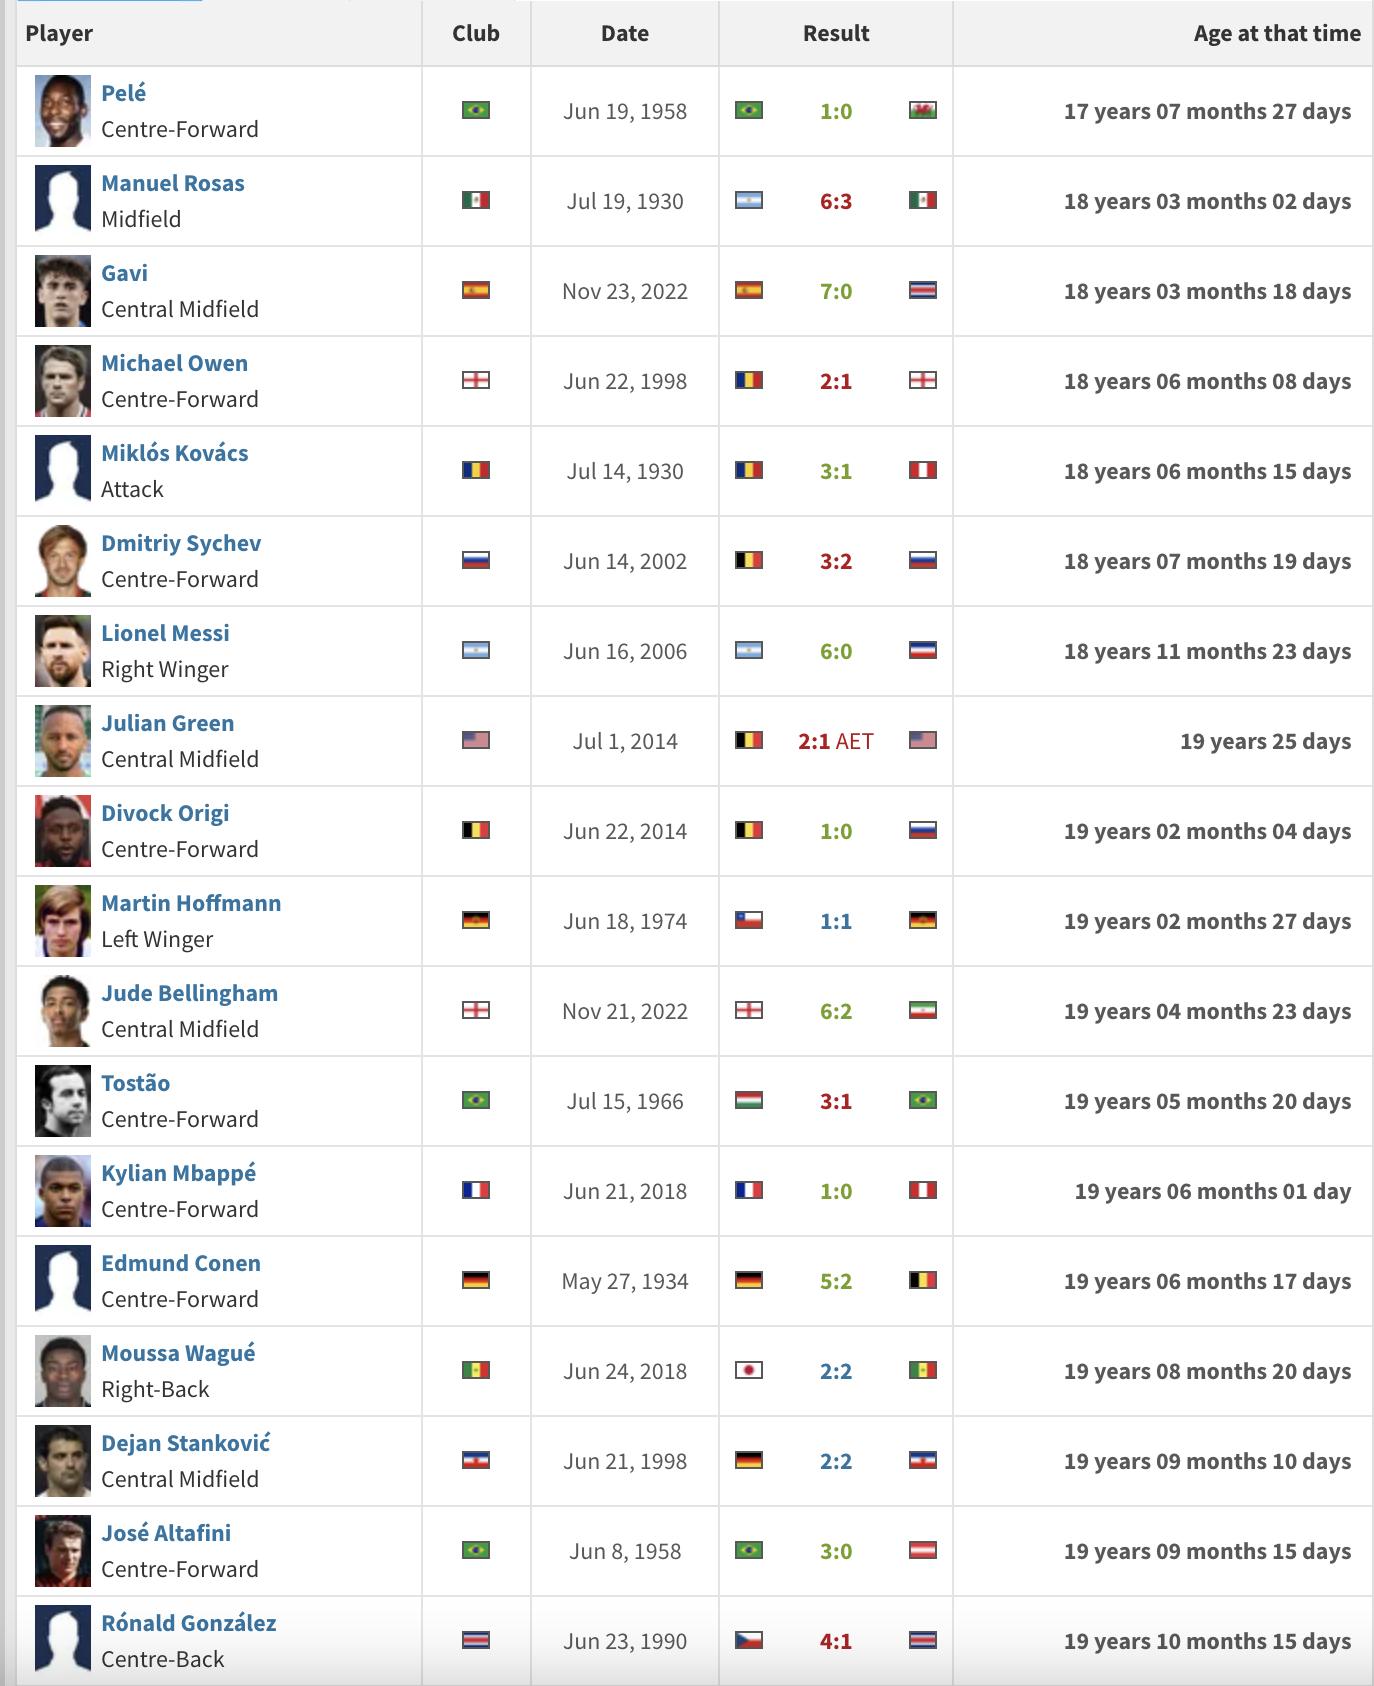This screenshot has width=1374, height=1686.
Task: Open Lionel Messi's player profile link
Action: click(165, 633)
